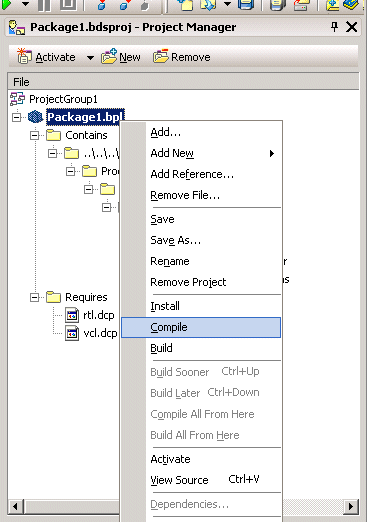Image resolution: width=367 pixels, height=522 pixels.
Task: Click the File column header
Action: tap(183, 82)
